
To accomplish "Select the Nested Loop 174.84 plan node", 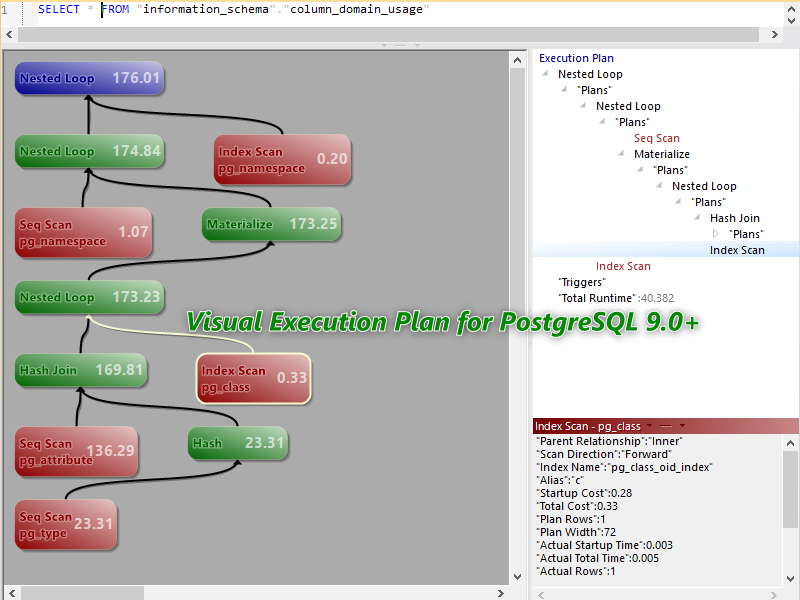I will (x=89, y=152).
